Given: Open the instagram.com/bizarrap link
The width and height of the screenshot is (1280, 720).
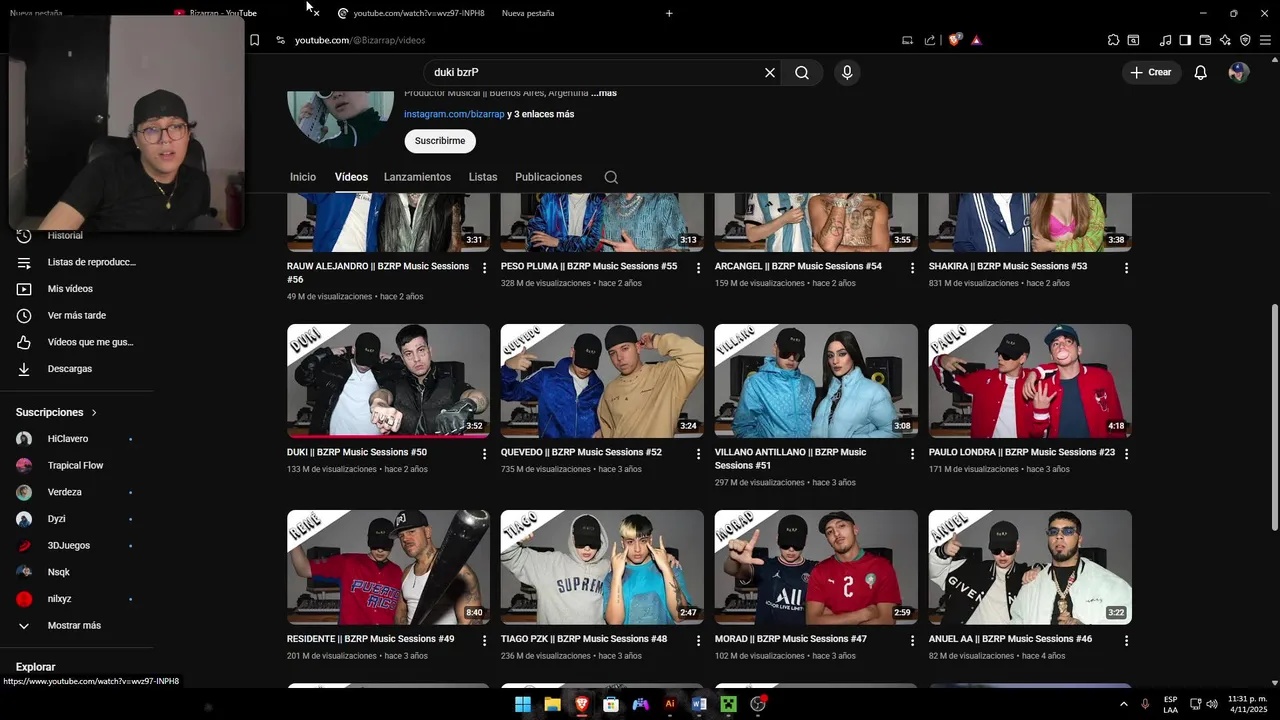Looking at the screenshot, I should tap(454, 114).
